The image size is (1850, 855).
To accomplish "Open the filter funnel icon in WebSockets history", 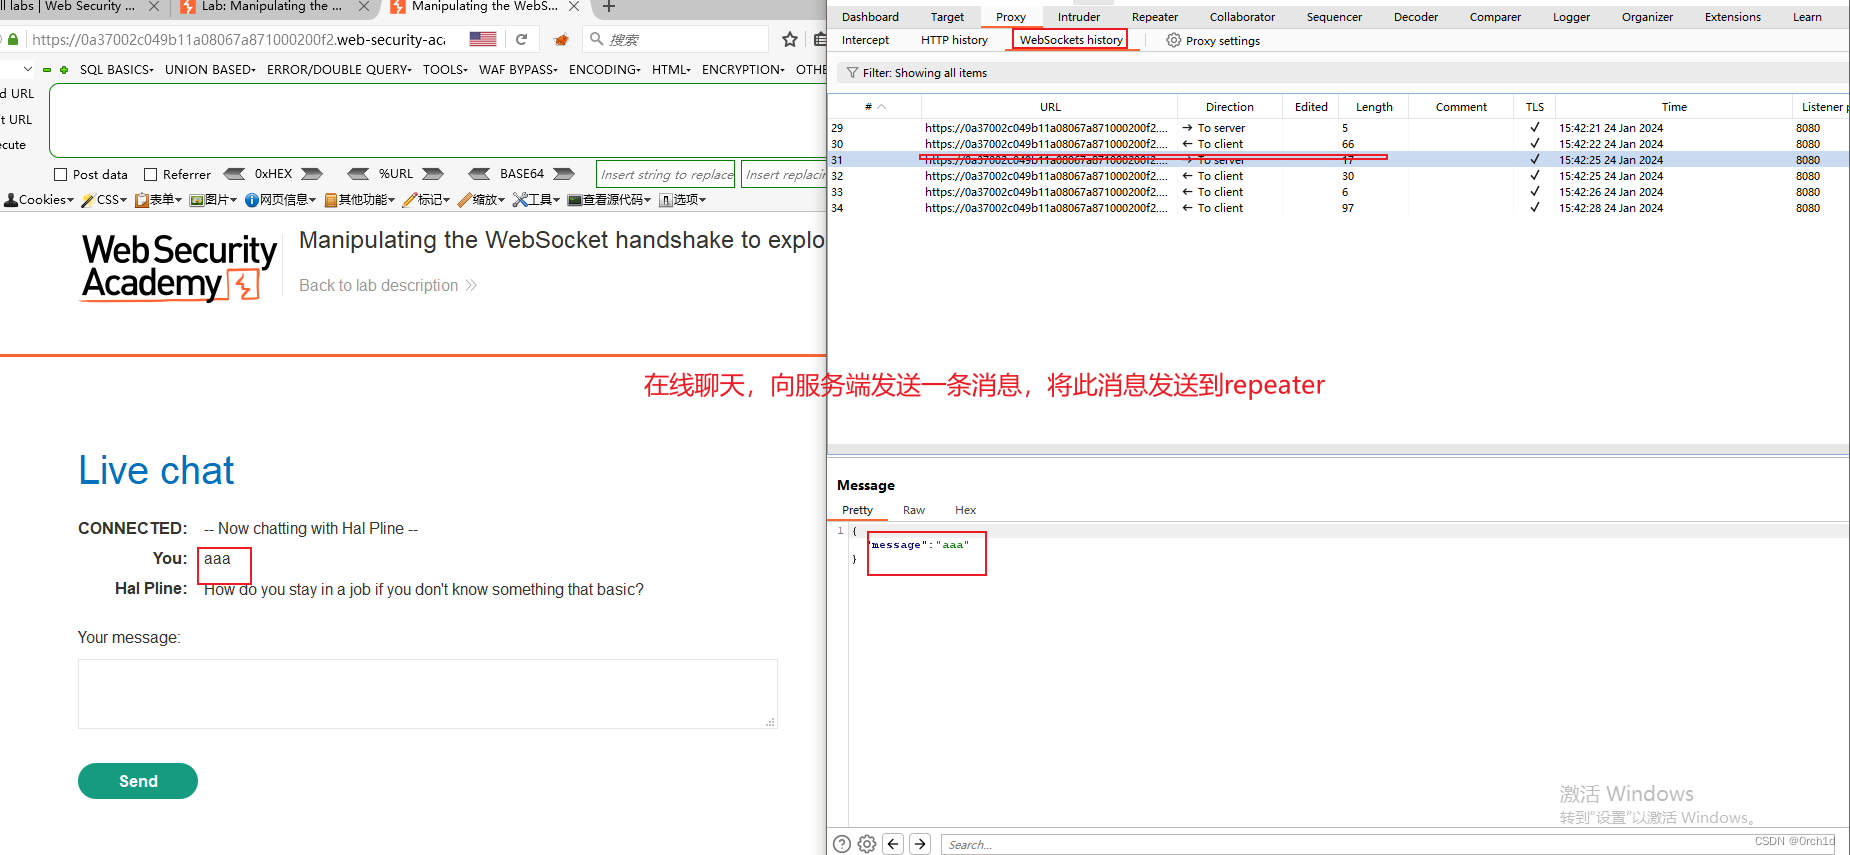I will tap(852, 73).
